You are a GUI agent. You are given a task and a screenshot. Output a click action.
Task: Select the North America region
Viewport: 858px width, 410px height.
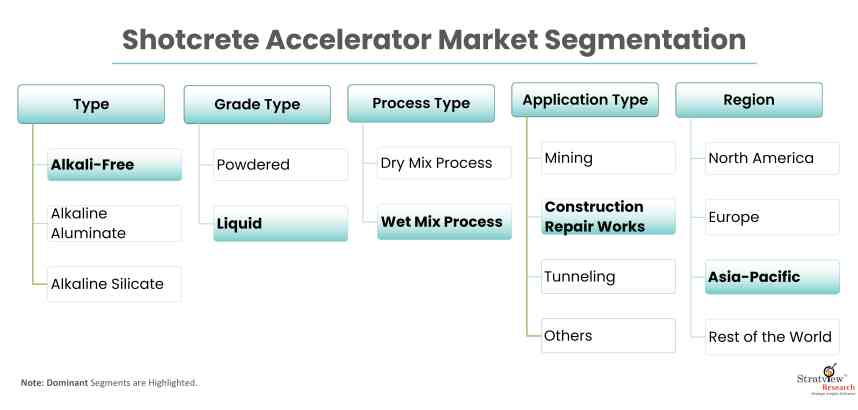point(772,158)
